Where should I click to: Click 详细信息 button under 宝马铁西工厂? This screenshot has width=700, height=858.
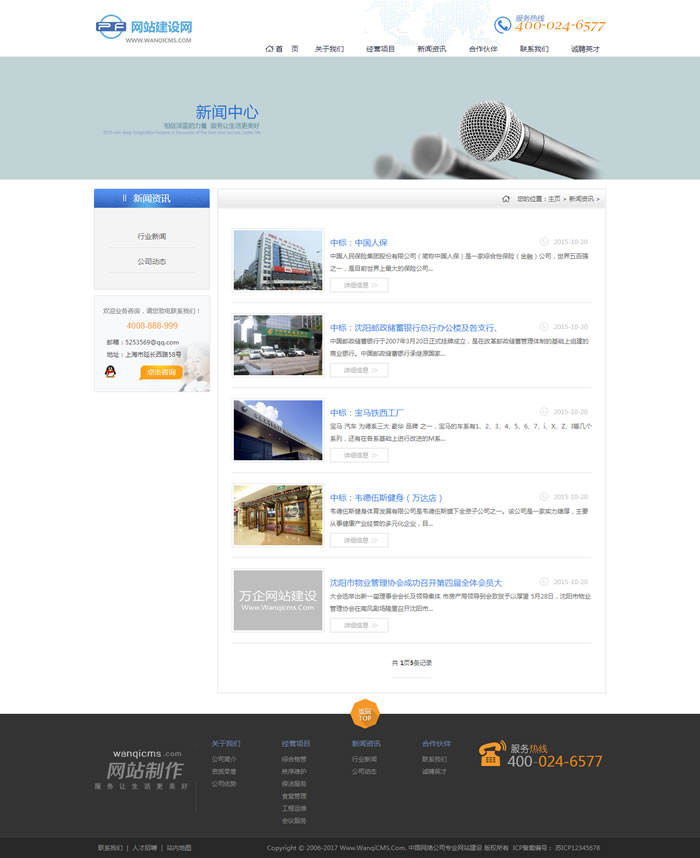point(359,455)
